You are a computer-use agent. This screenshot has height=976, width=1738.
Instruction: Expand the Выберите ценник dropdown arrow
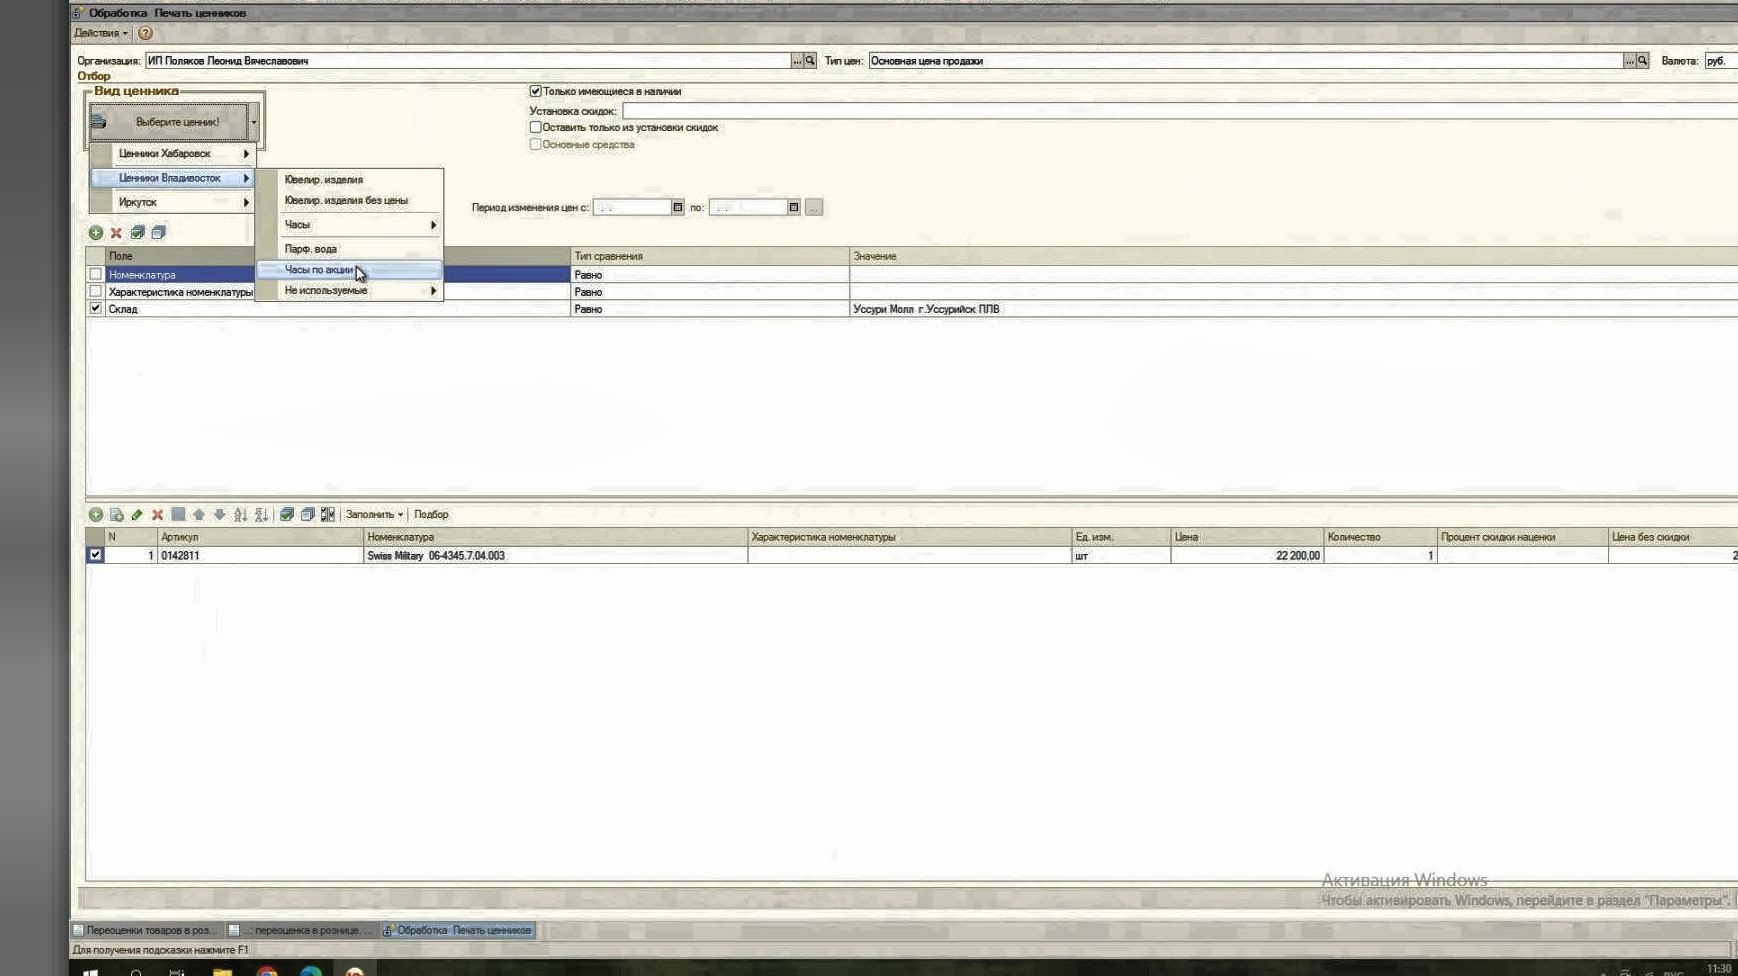click(254, 122)
